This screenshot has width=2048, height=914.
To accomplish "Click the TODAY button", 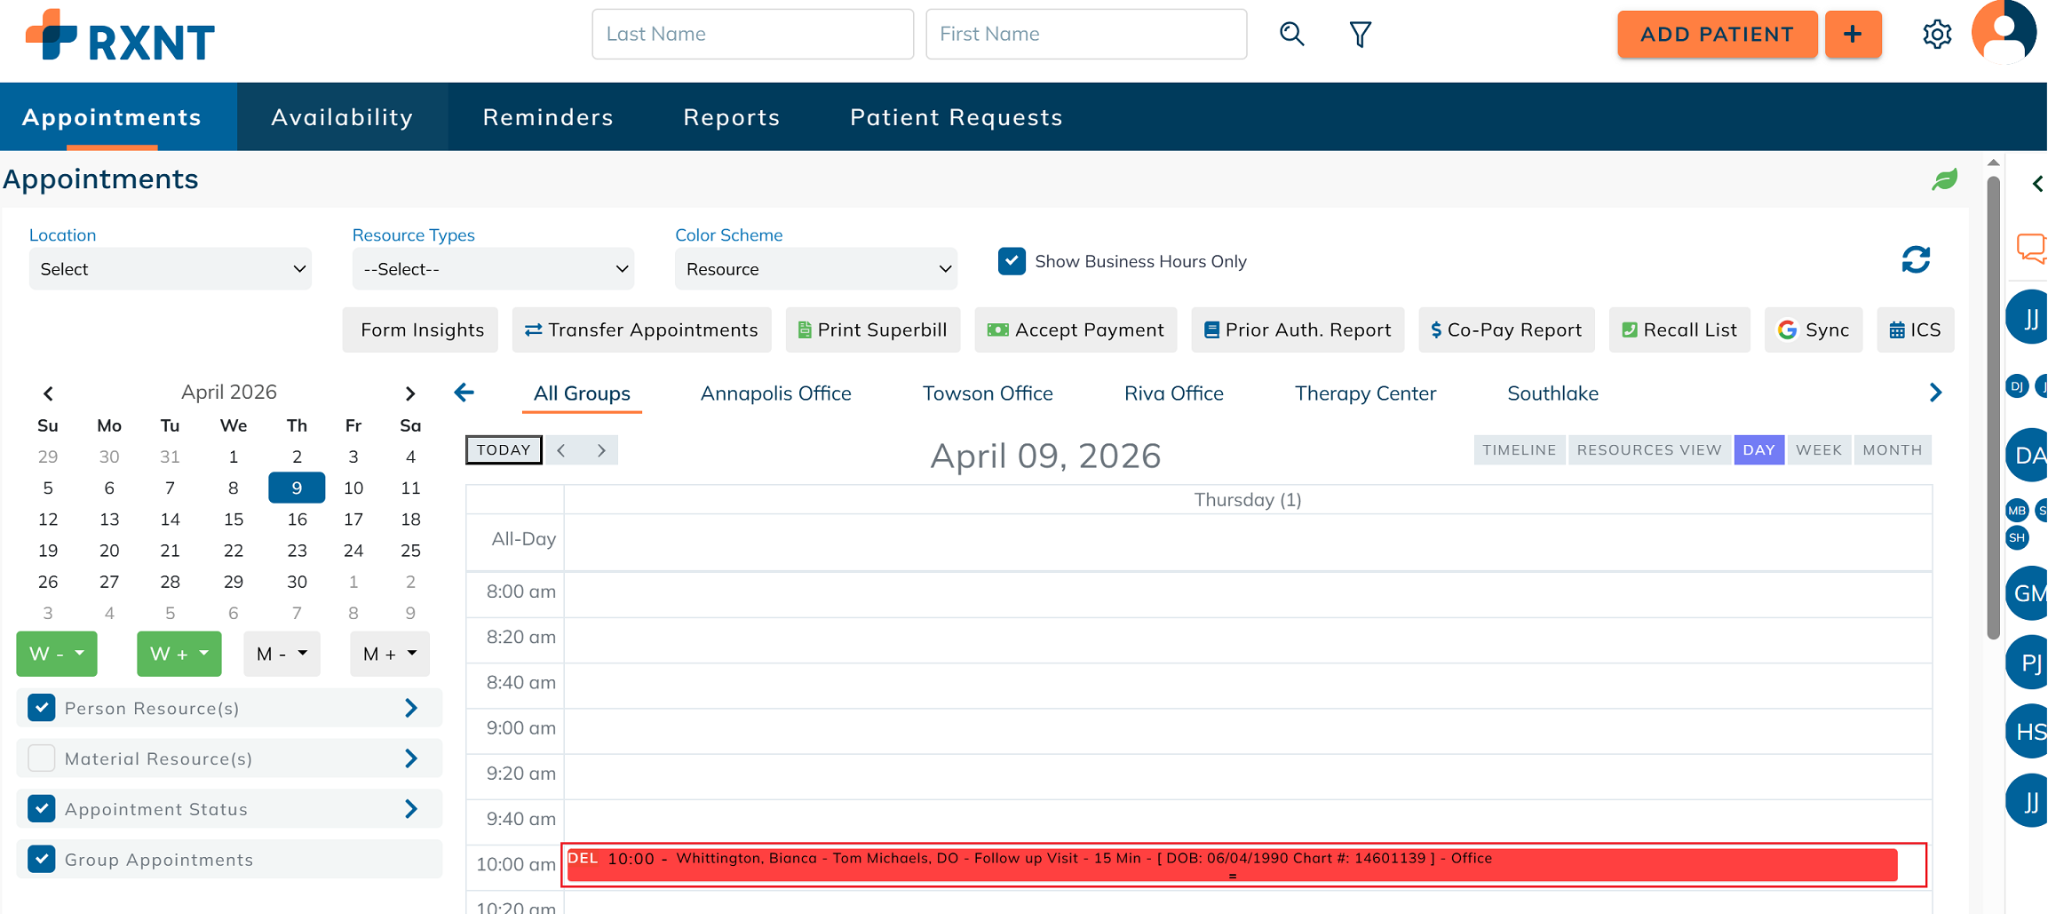I will [x=503, y=450].
